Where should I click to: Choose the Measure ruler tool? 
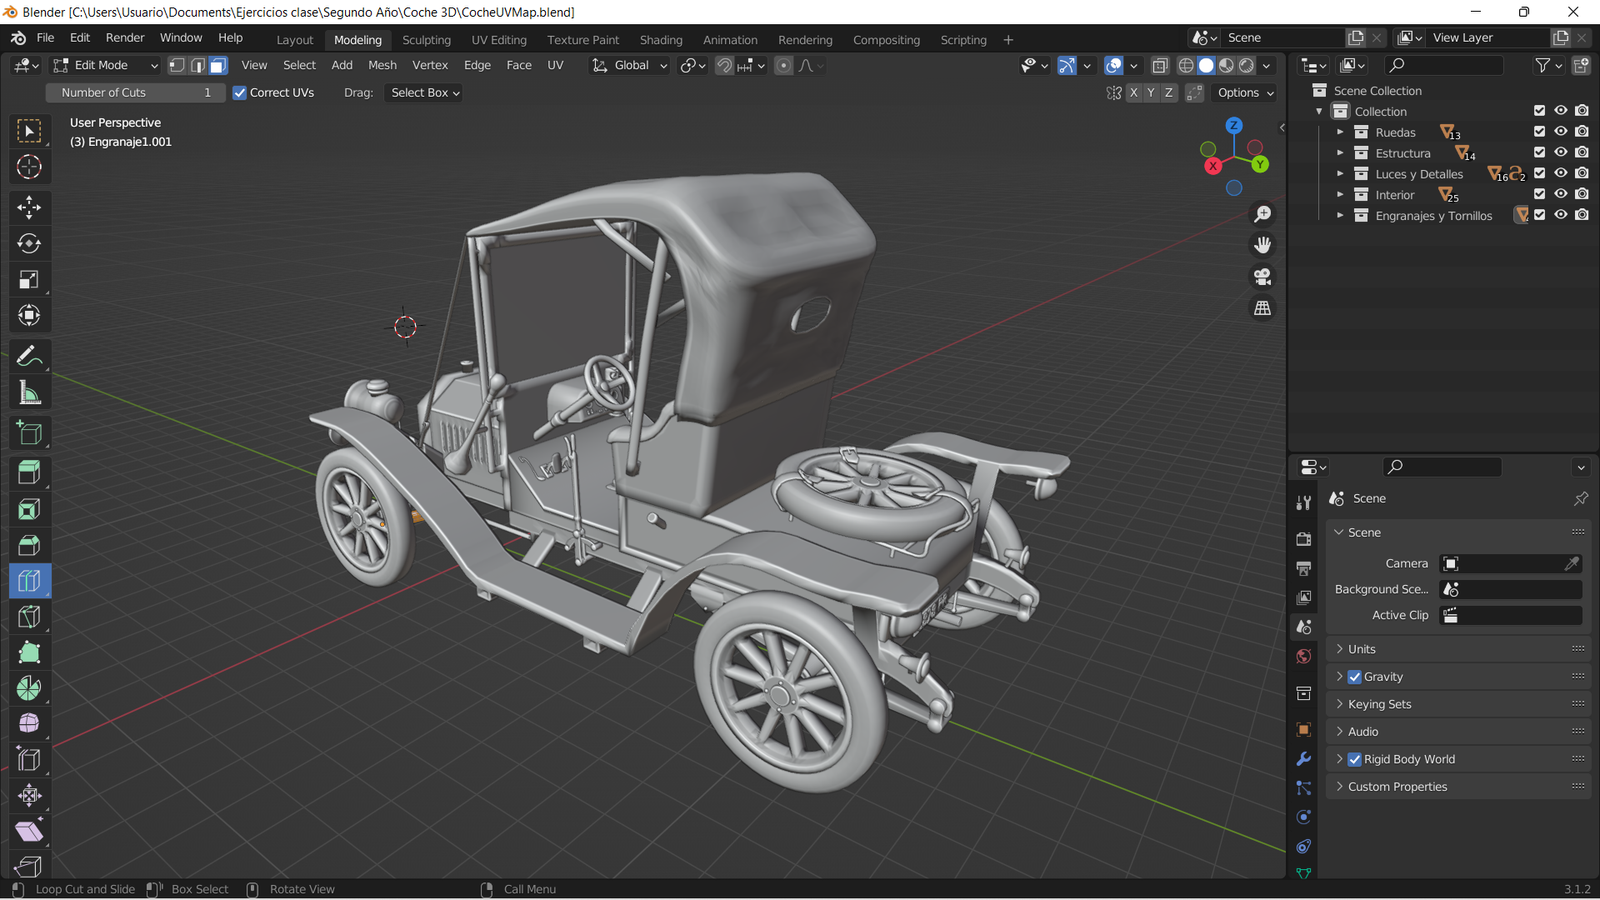pos(29,394)
